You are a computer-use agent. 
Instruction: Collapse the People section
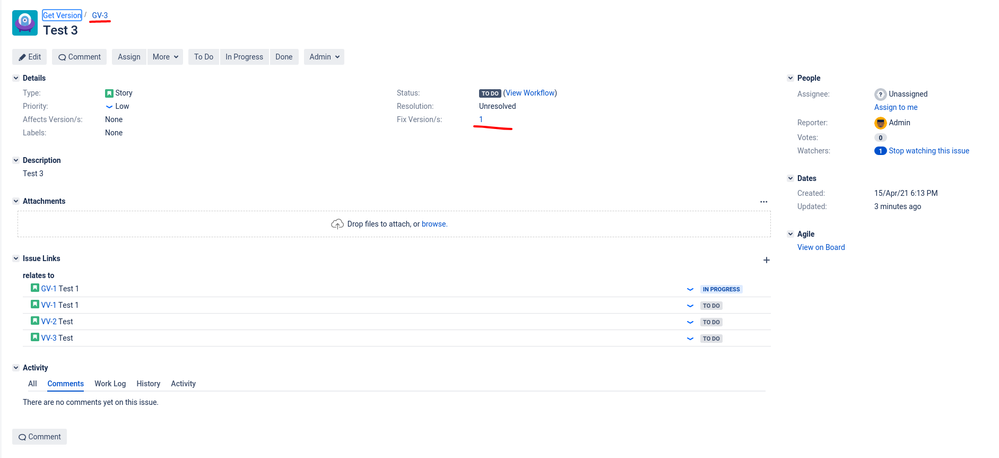(x=791, y=78)
